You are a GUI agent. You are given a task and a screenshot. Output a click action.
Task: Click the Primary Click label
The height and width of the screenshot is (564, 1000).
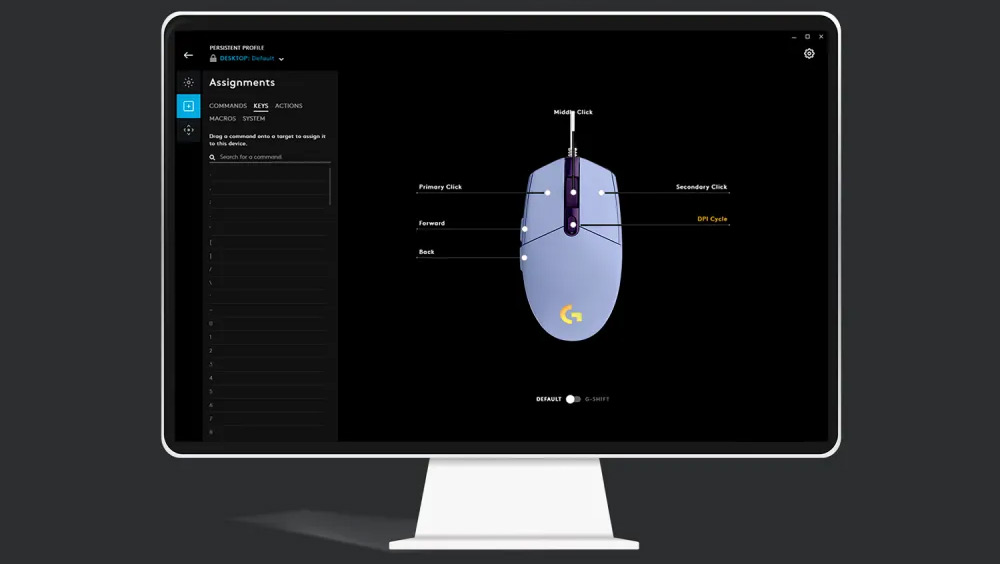pos(440,187)
